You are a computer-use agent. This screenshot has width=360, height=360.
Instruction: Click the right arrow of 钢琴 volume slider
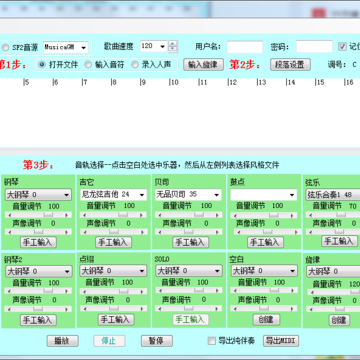tap(66, 215)
